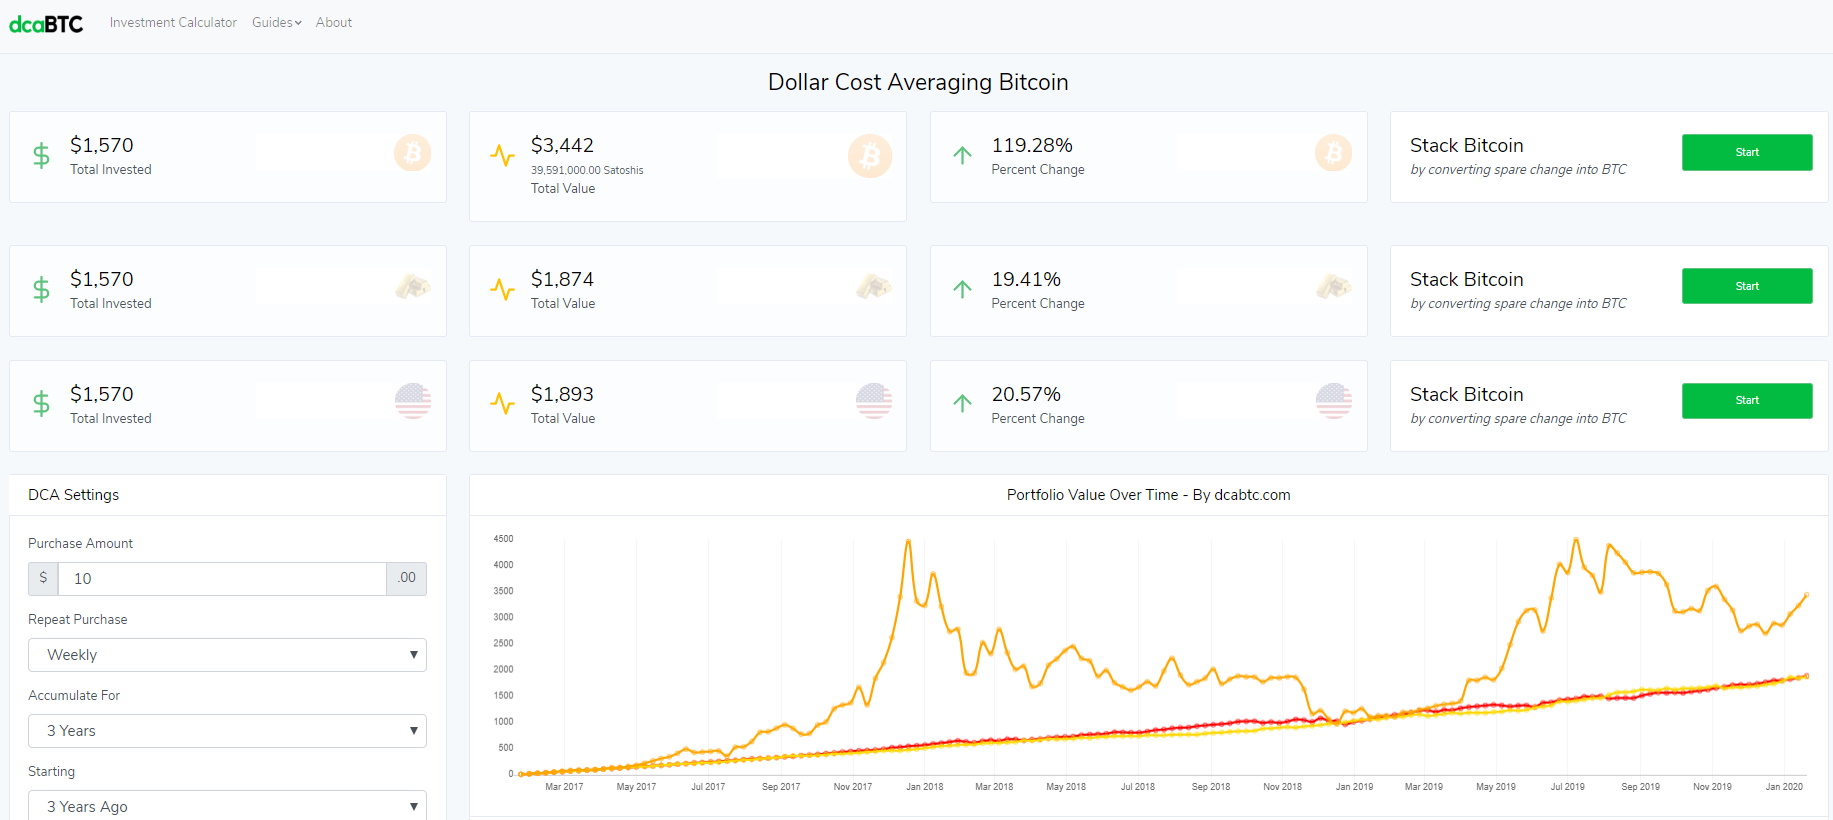Viewport: 1833px width, 820px height.
Task: Go to the About page
Action: 334,22
